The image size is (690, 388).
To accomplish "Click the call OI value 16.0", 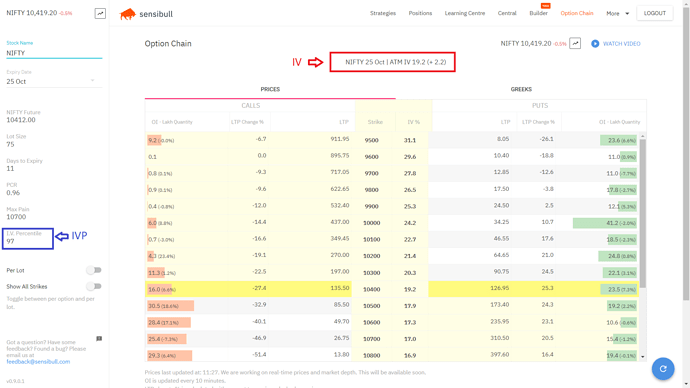I will (x=154, y=289).
